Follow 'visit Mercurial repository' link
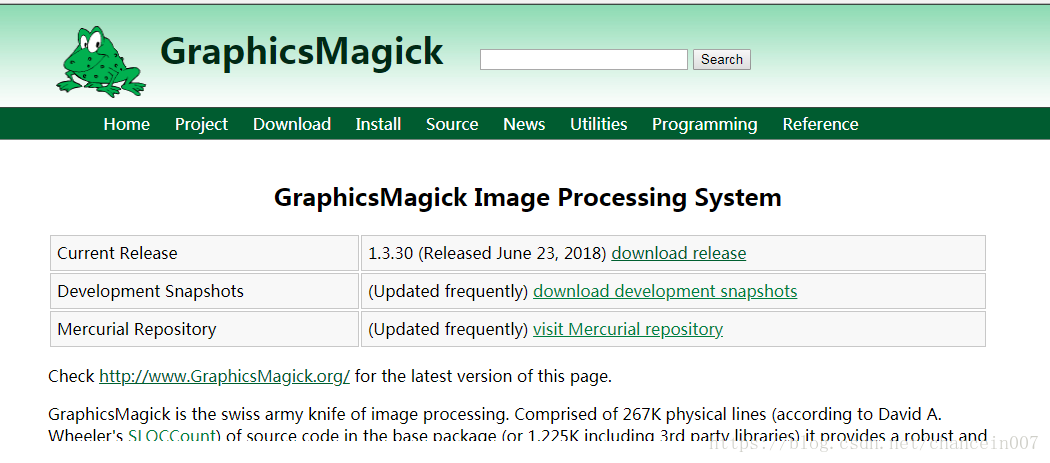The width and height of the screenshot is (1050, 463). click(x=627, y=330)
